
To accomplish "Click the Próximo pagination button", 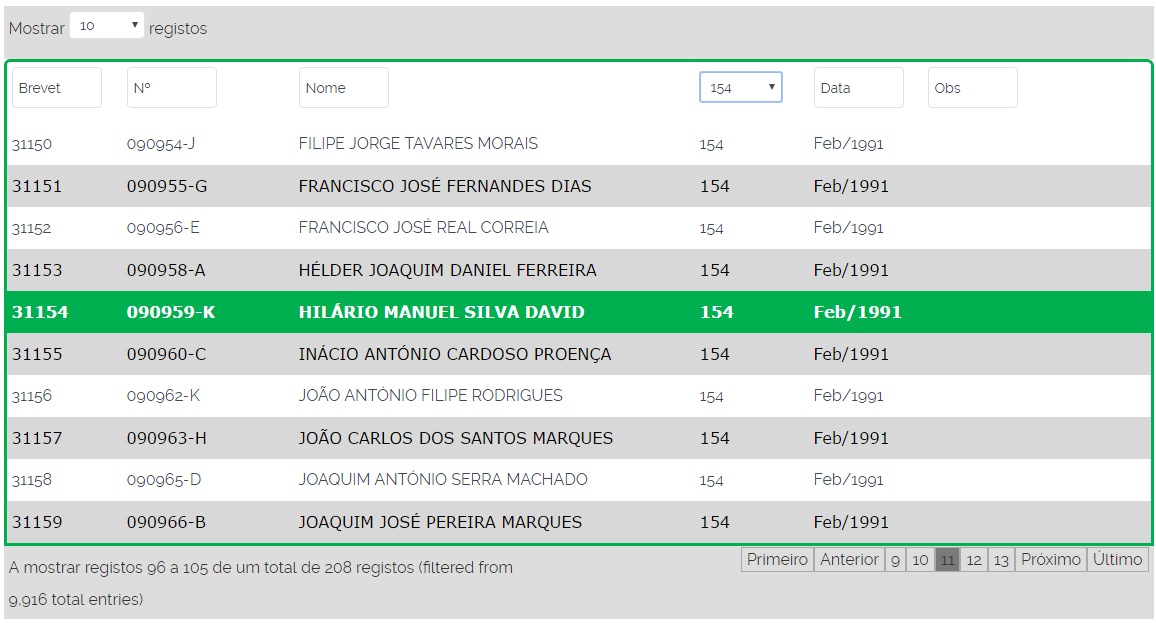I will click(x=1051, y=560).
